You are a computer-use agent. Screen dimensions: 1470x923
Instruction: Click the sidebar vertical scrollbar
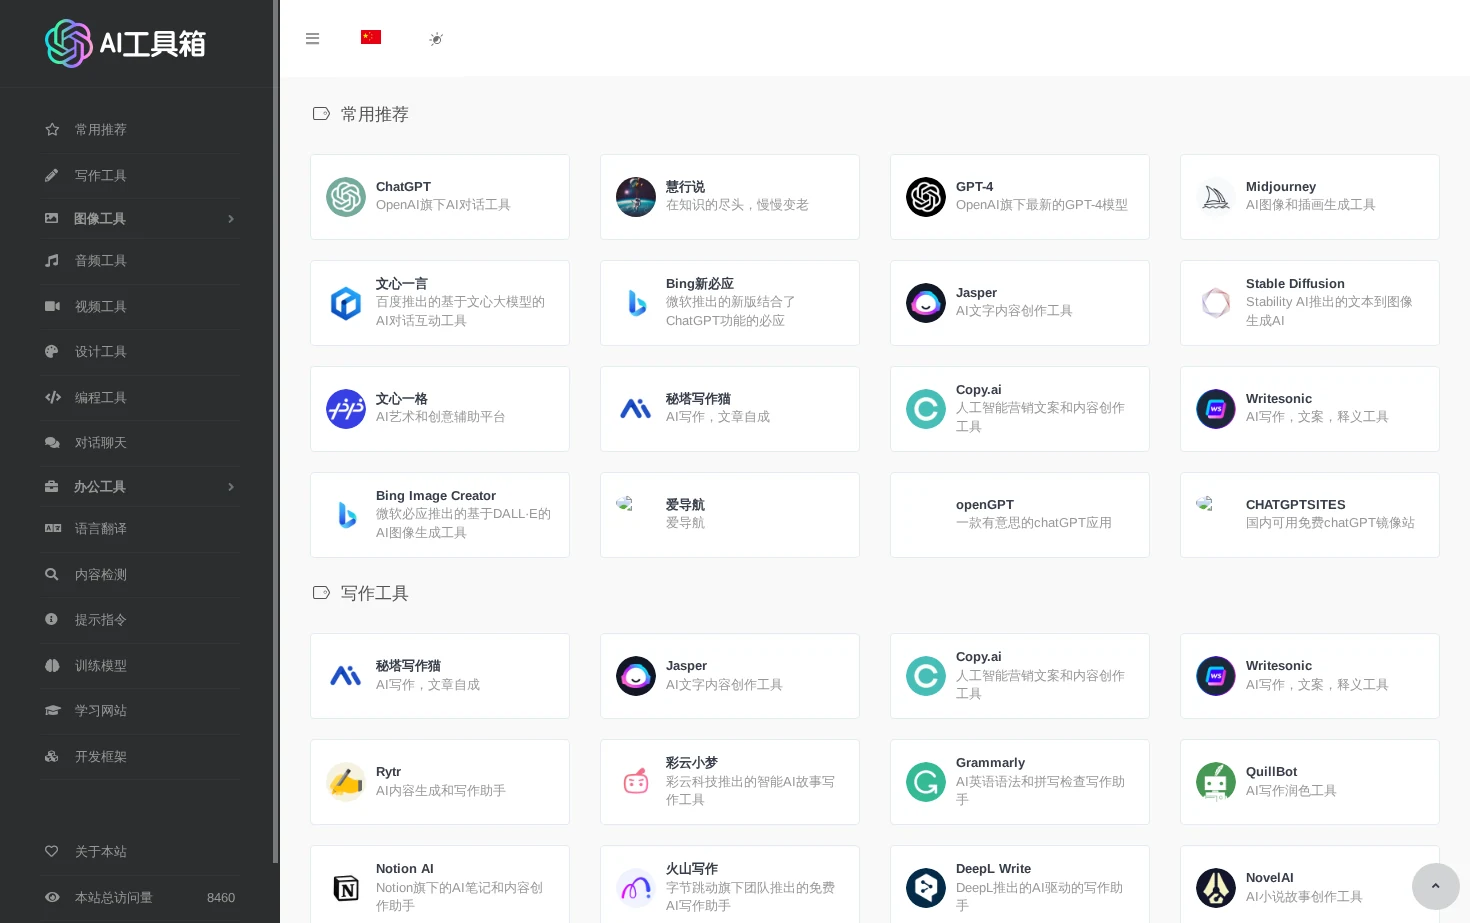pyautogui.click(x=276, y=432)
